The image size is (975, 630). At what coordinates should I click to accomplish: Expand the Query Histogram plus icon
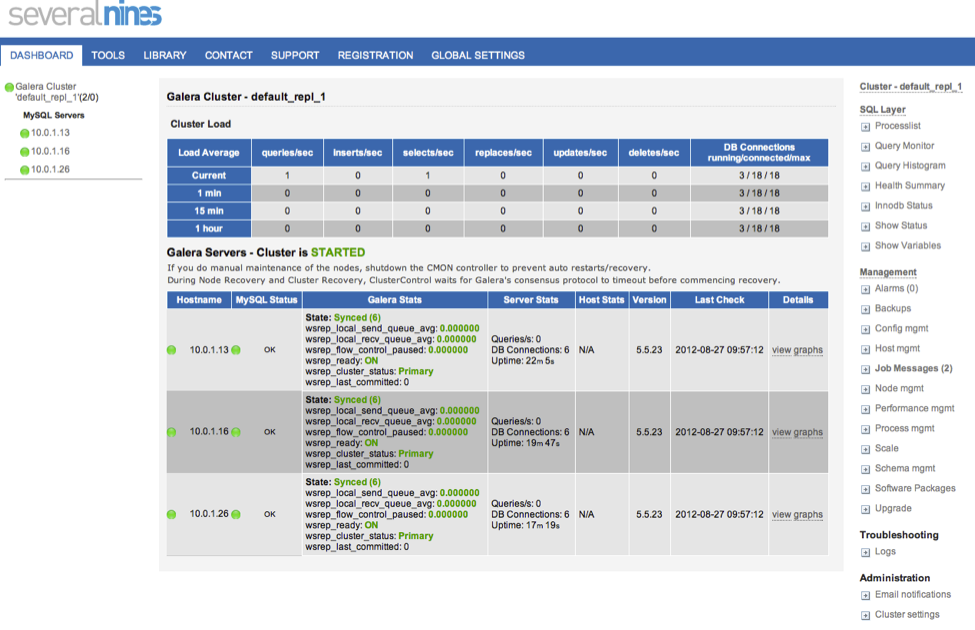click(x=865, y=167)
